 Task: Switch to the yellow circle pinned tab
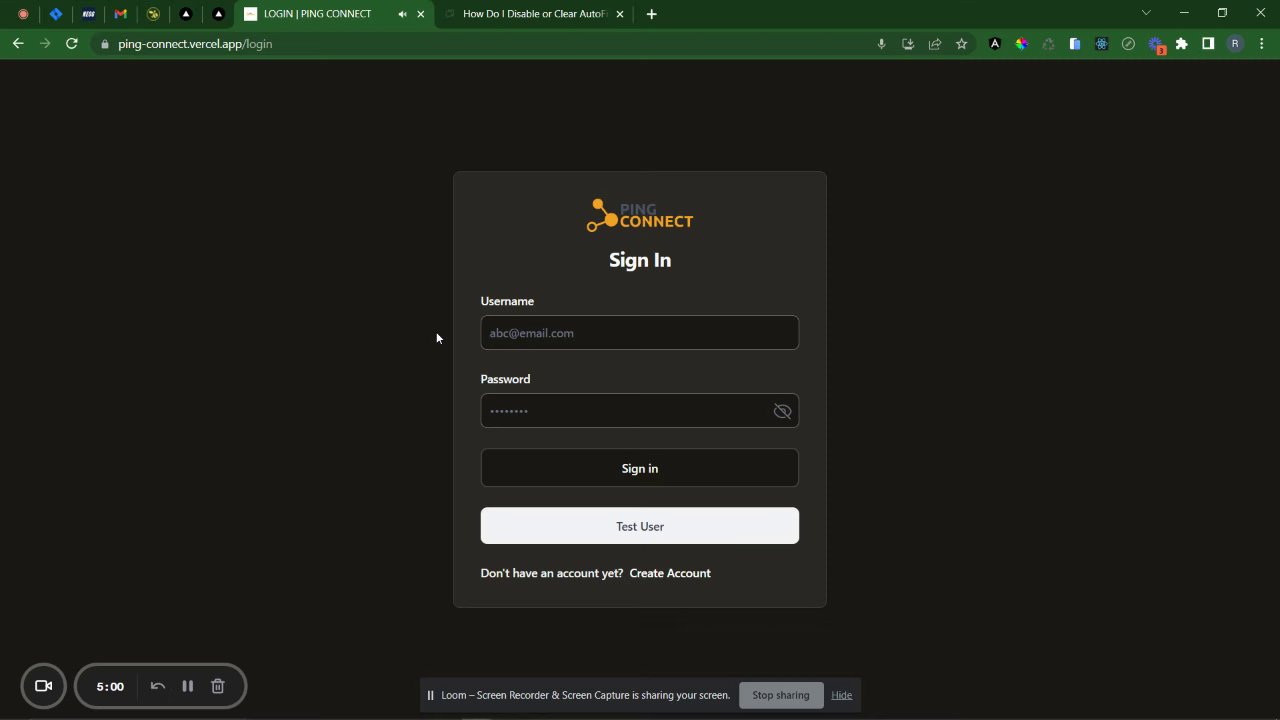153,14
